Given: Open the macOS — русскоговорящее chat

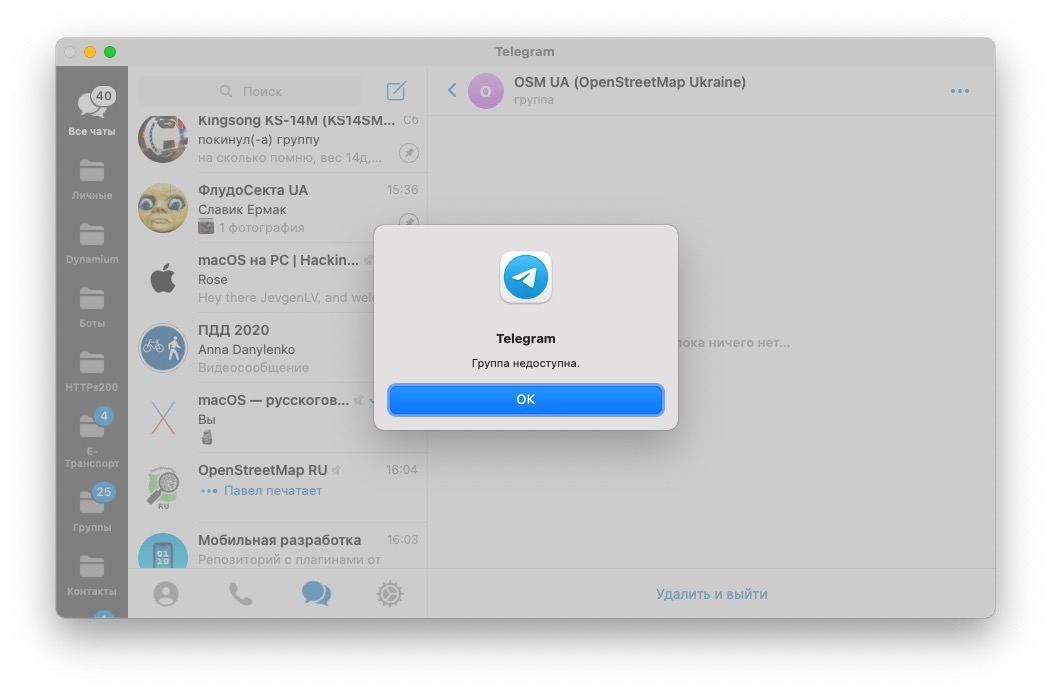Looking at the screenshot, I should pyautogui.click(x=277, y=418).
